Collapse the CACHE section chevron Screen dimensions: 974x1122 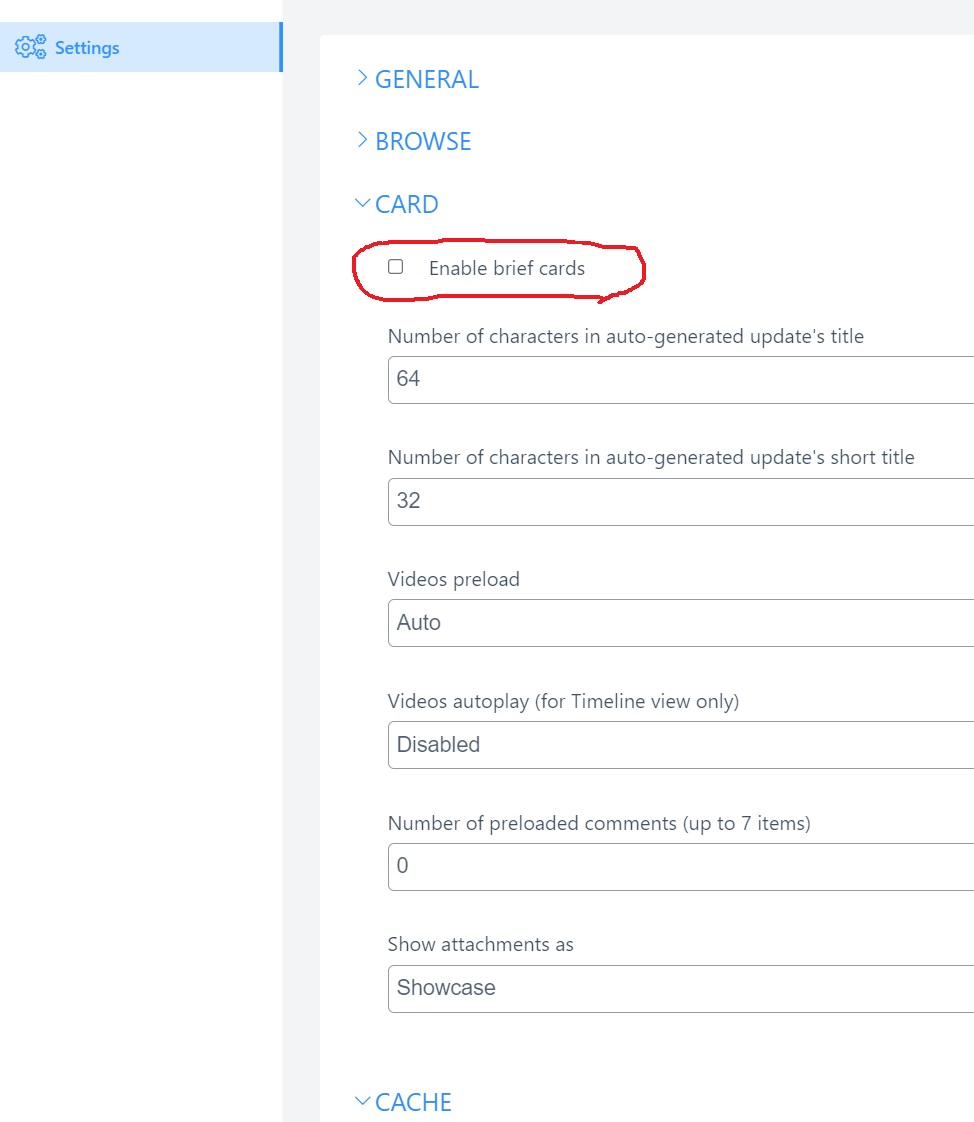pos(362,1102)
